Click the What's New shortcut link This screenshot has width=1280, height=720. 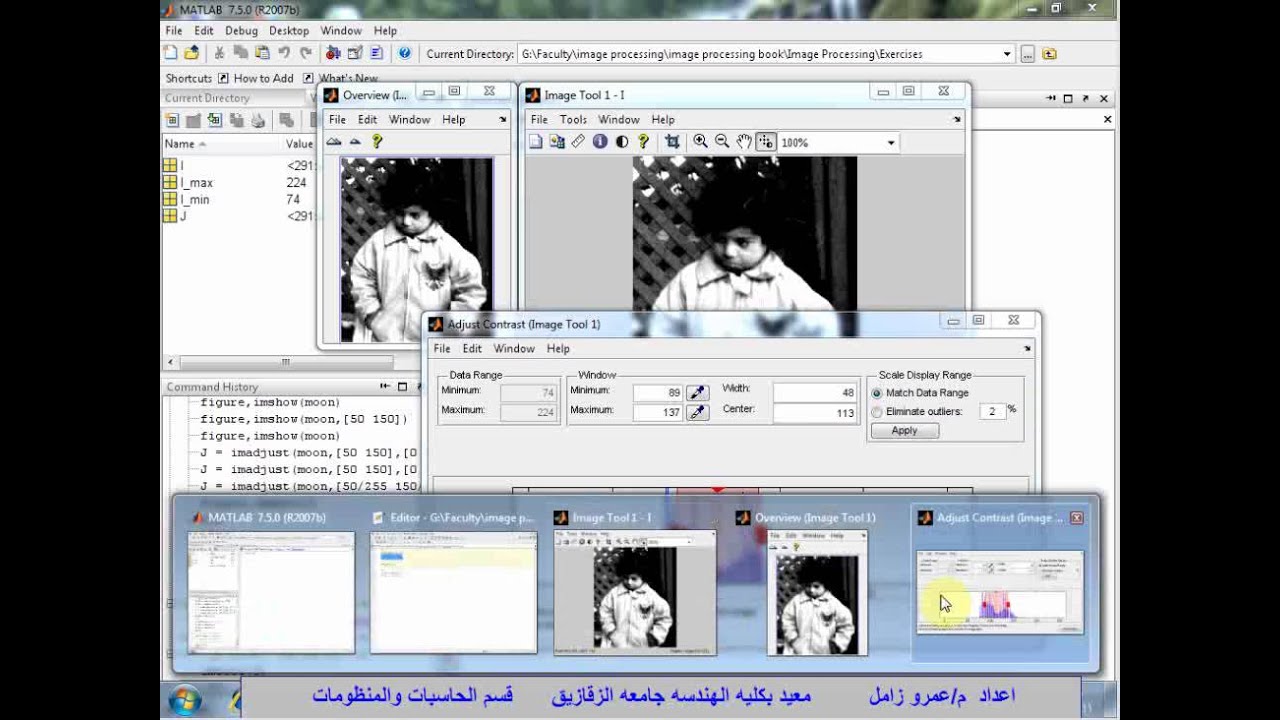[x=340, y=78]
